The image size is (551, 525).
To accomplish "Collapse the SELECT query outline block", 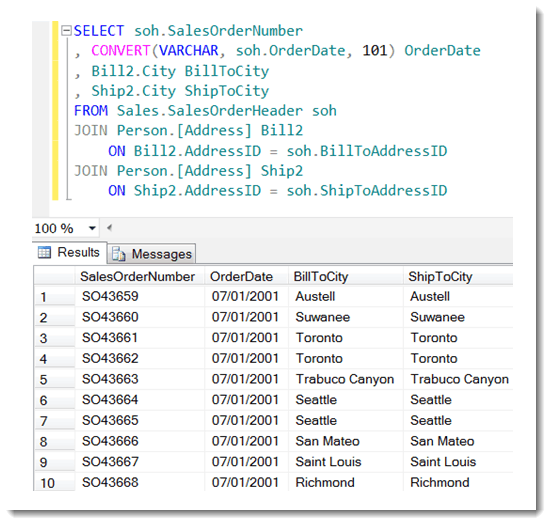I will click(66, 31).
